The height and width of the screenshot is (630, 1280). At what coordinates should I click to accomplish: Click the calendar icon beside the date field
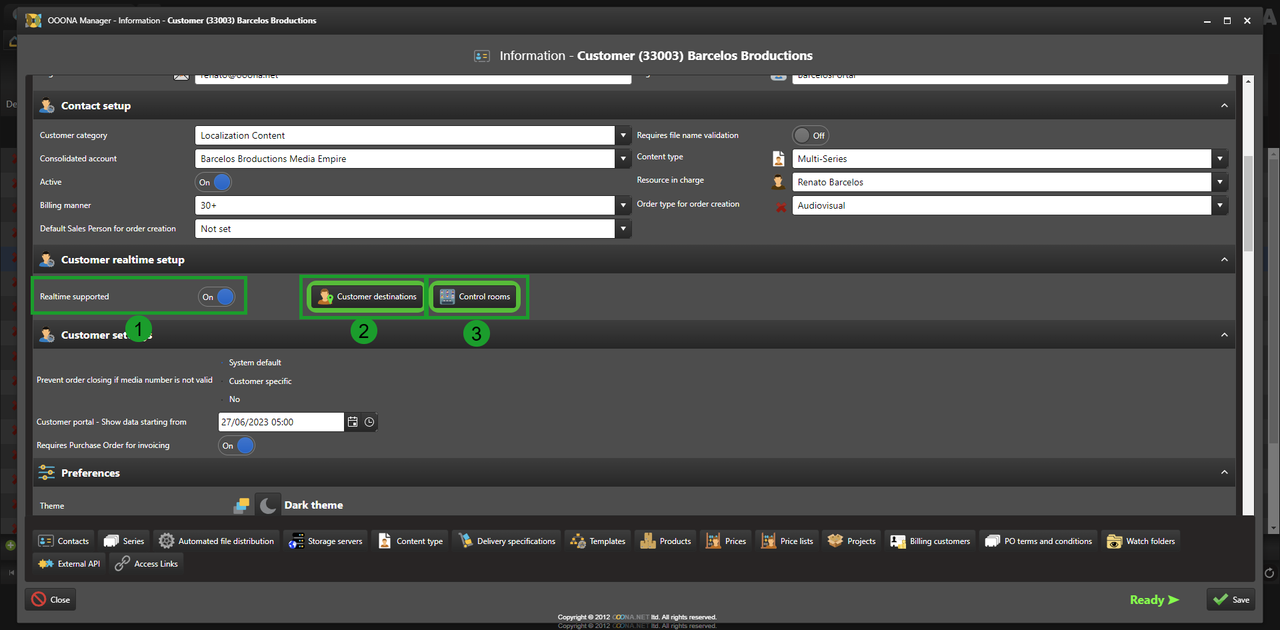pyautogui.click(x=352, y=422)
